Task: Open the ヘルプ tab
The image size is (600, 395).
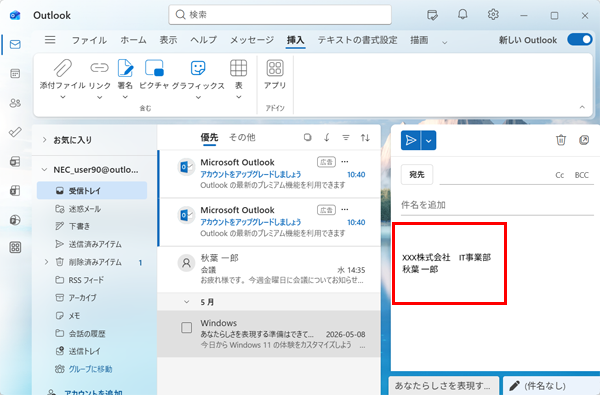Action: point(204,40)
